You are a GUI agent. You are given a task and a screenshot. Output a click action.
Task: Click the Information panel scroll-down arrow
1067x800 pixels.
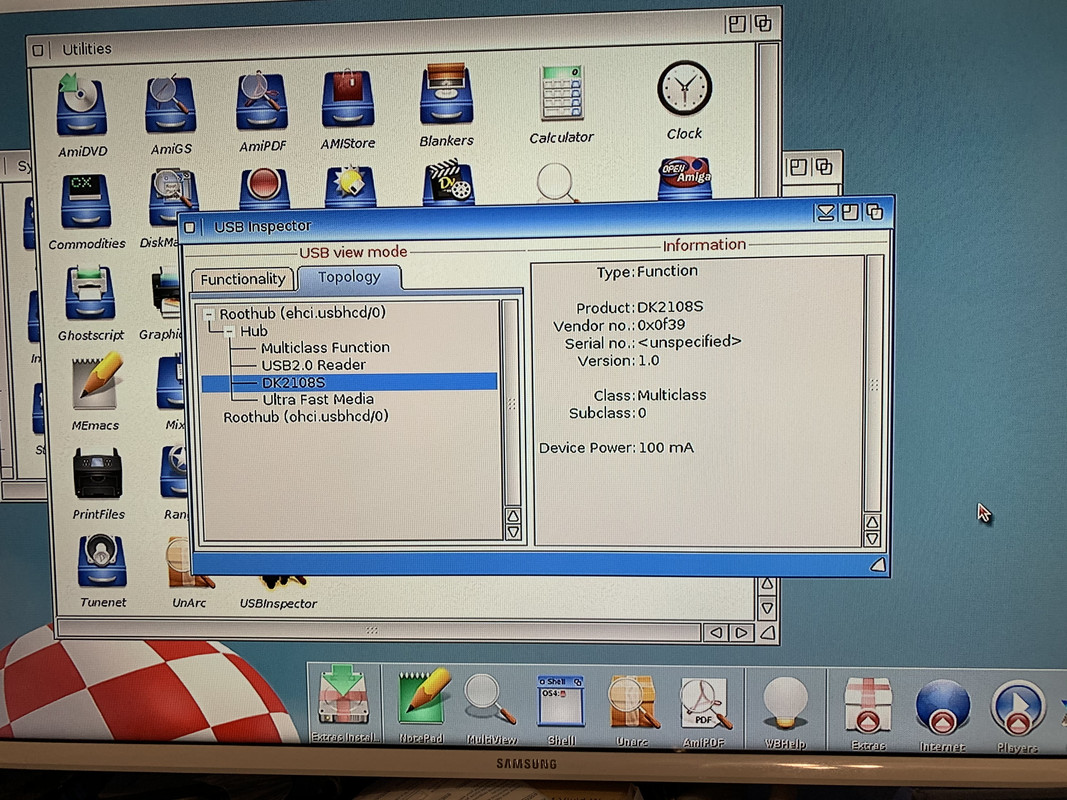[873, 539]
